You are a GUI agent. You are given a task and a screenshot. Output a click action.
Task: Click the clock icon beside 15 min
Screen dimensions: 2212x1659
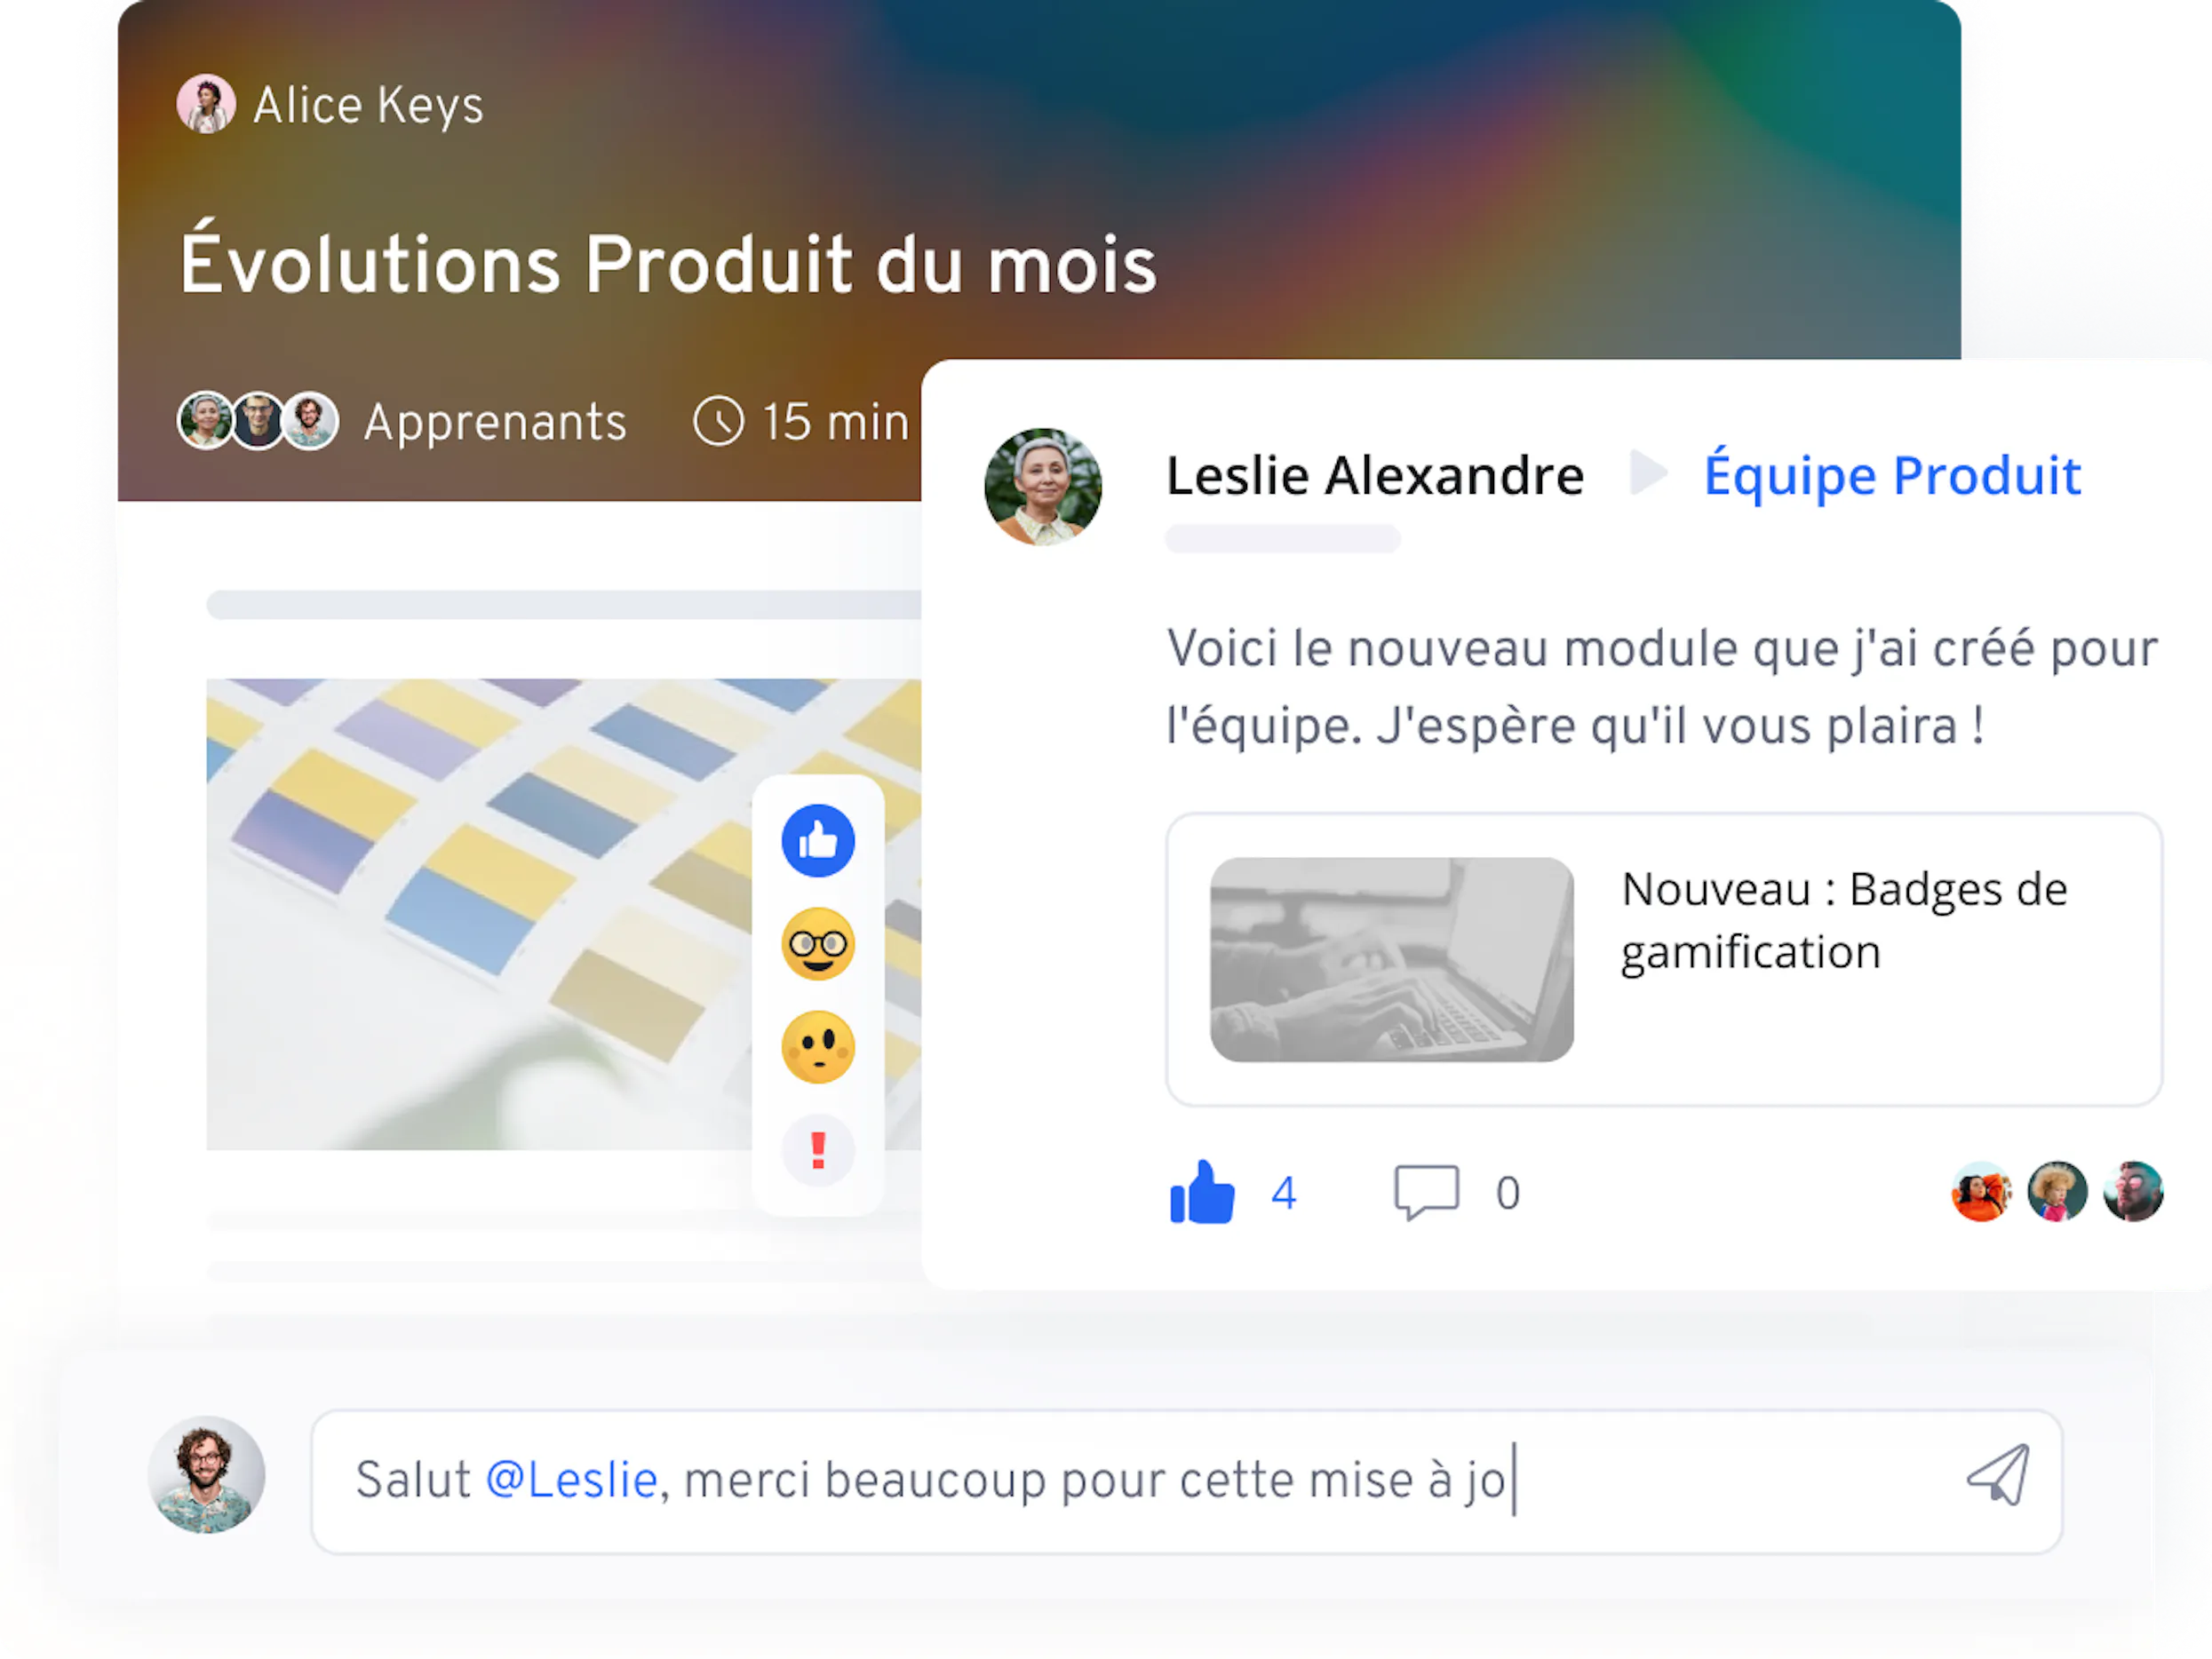pyautogui.click(x=718, y=421)
